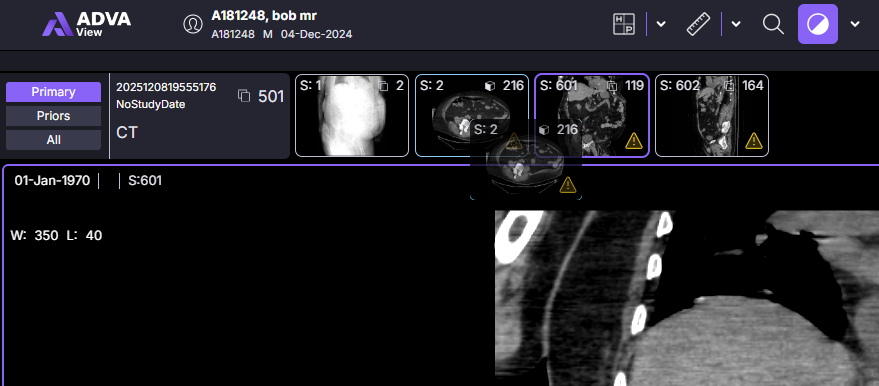Click the 01-Jan-1970 date overlay
Viewport: 879px width, 386px height.
52,181
